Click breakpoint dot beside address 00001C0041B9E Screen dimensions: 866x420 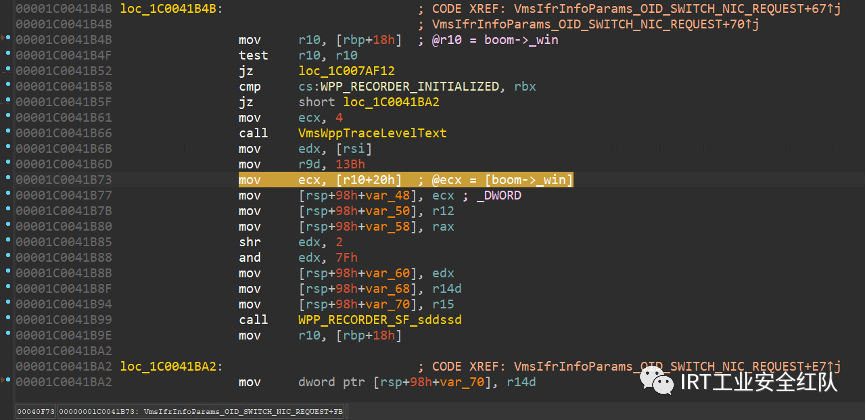[x=7, y=334]
